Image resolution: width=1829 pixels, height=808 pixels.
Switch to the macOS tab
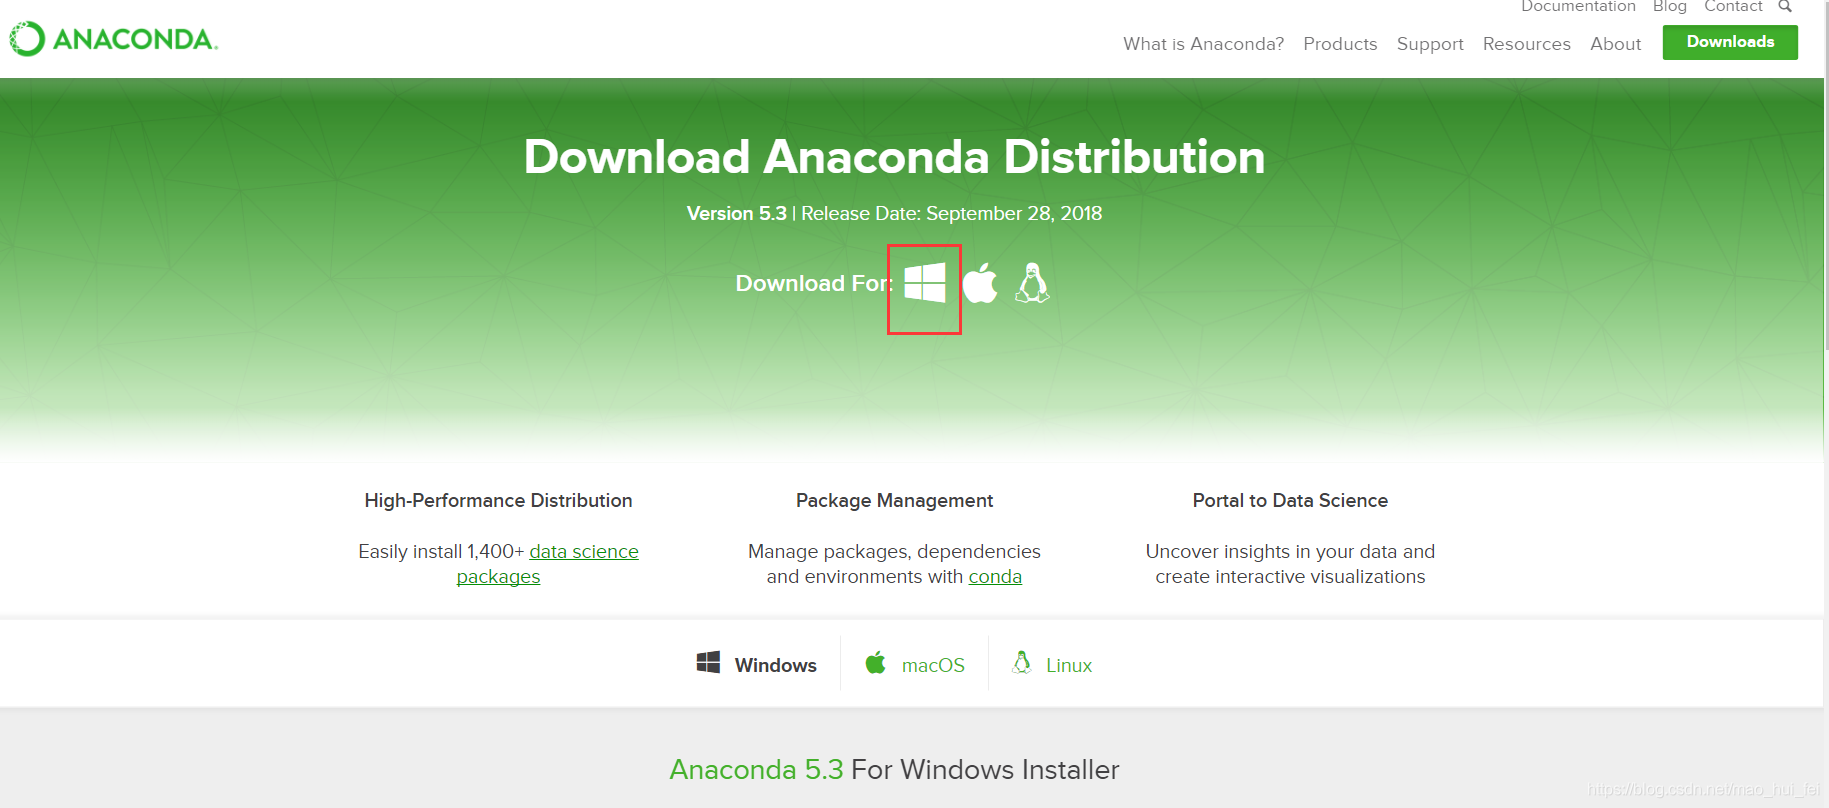[914, 664]
